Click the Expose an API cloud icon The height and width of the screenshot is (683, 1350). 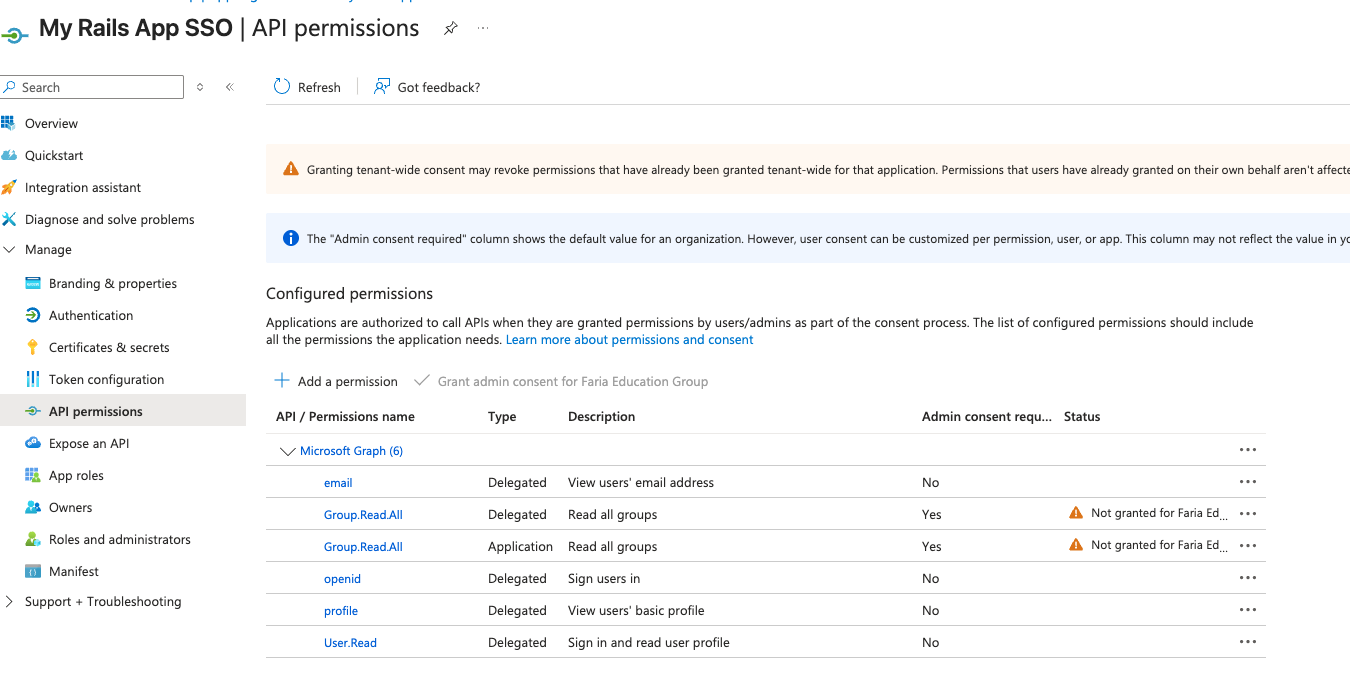click(x=32, y=443)
